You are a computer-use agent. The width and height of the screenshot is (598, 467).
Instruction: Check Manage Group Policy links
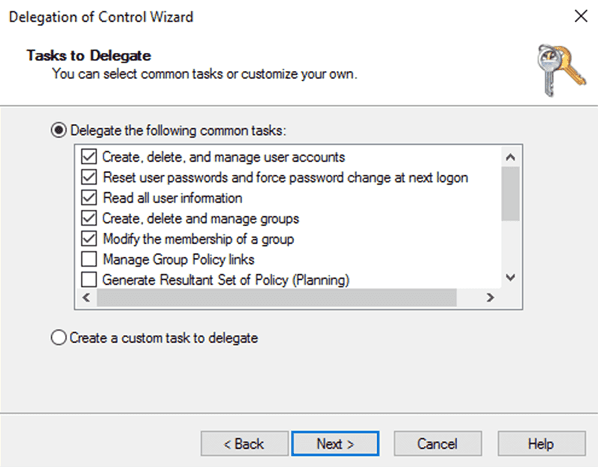[x=89, y=259]
